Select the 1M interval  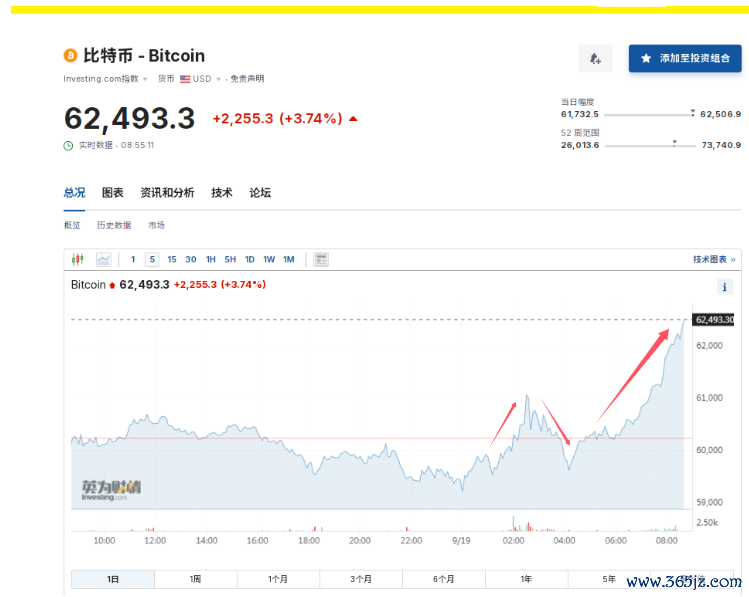tap(289, 259)
